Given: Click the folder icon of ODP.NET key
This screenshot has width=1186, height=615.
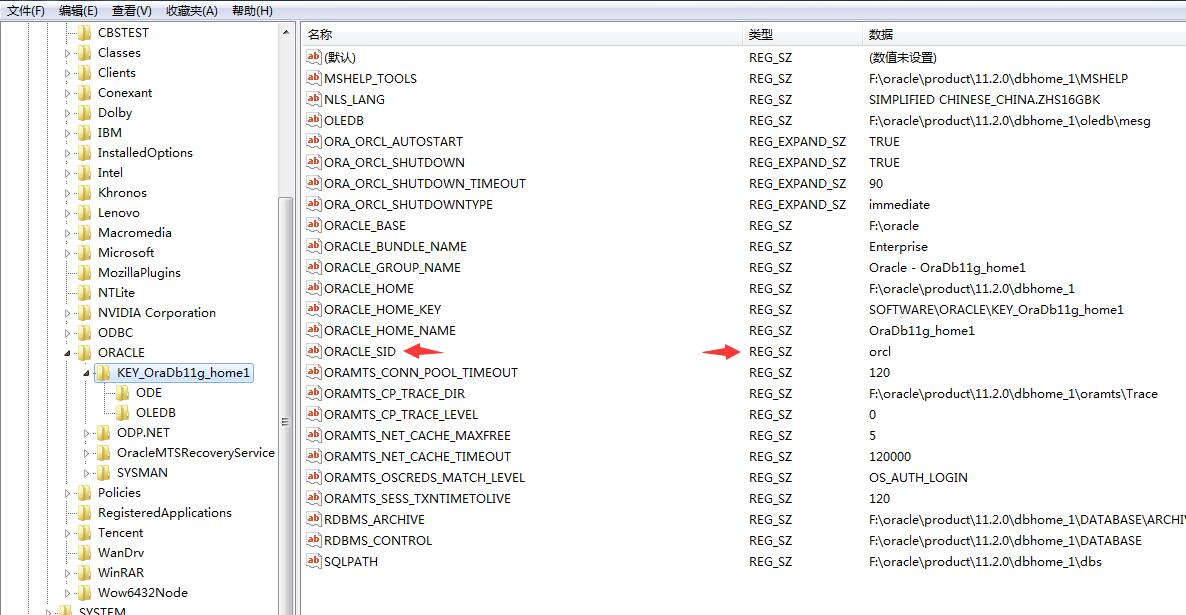Looking at the screenshot, I should click(104, 433).
